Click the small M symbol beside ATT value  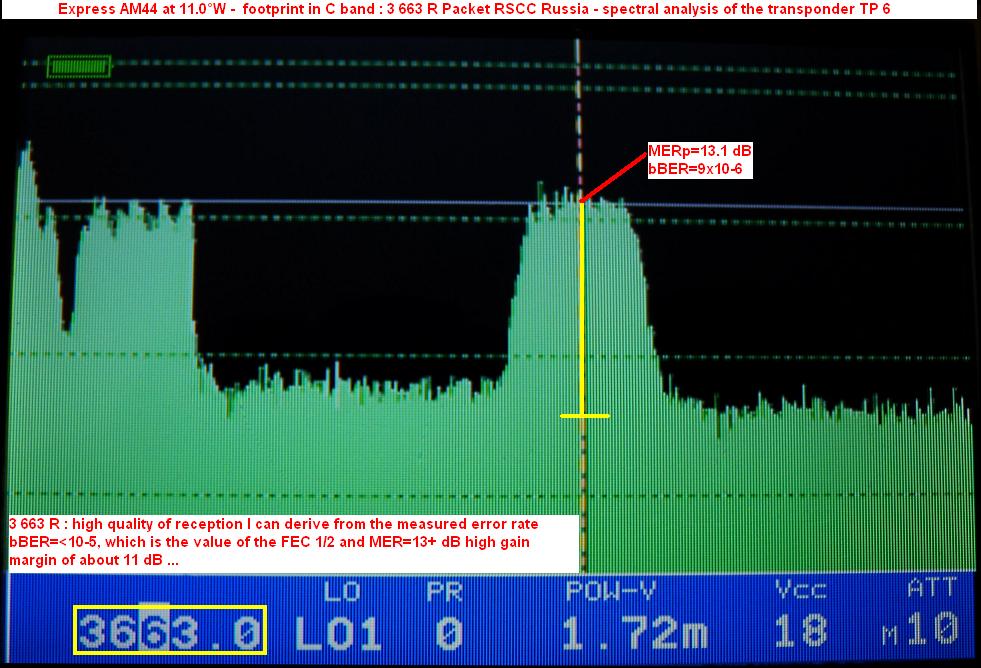[x=887, y=633]
